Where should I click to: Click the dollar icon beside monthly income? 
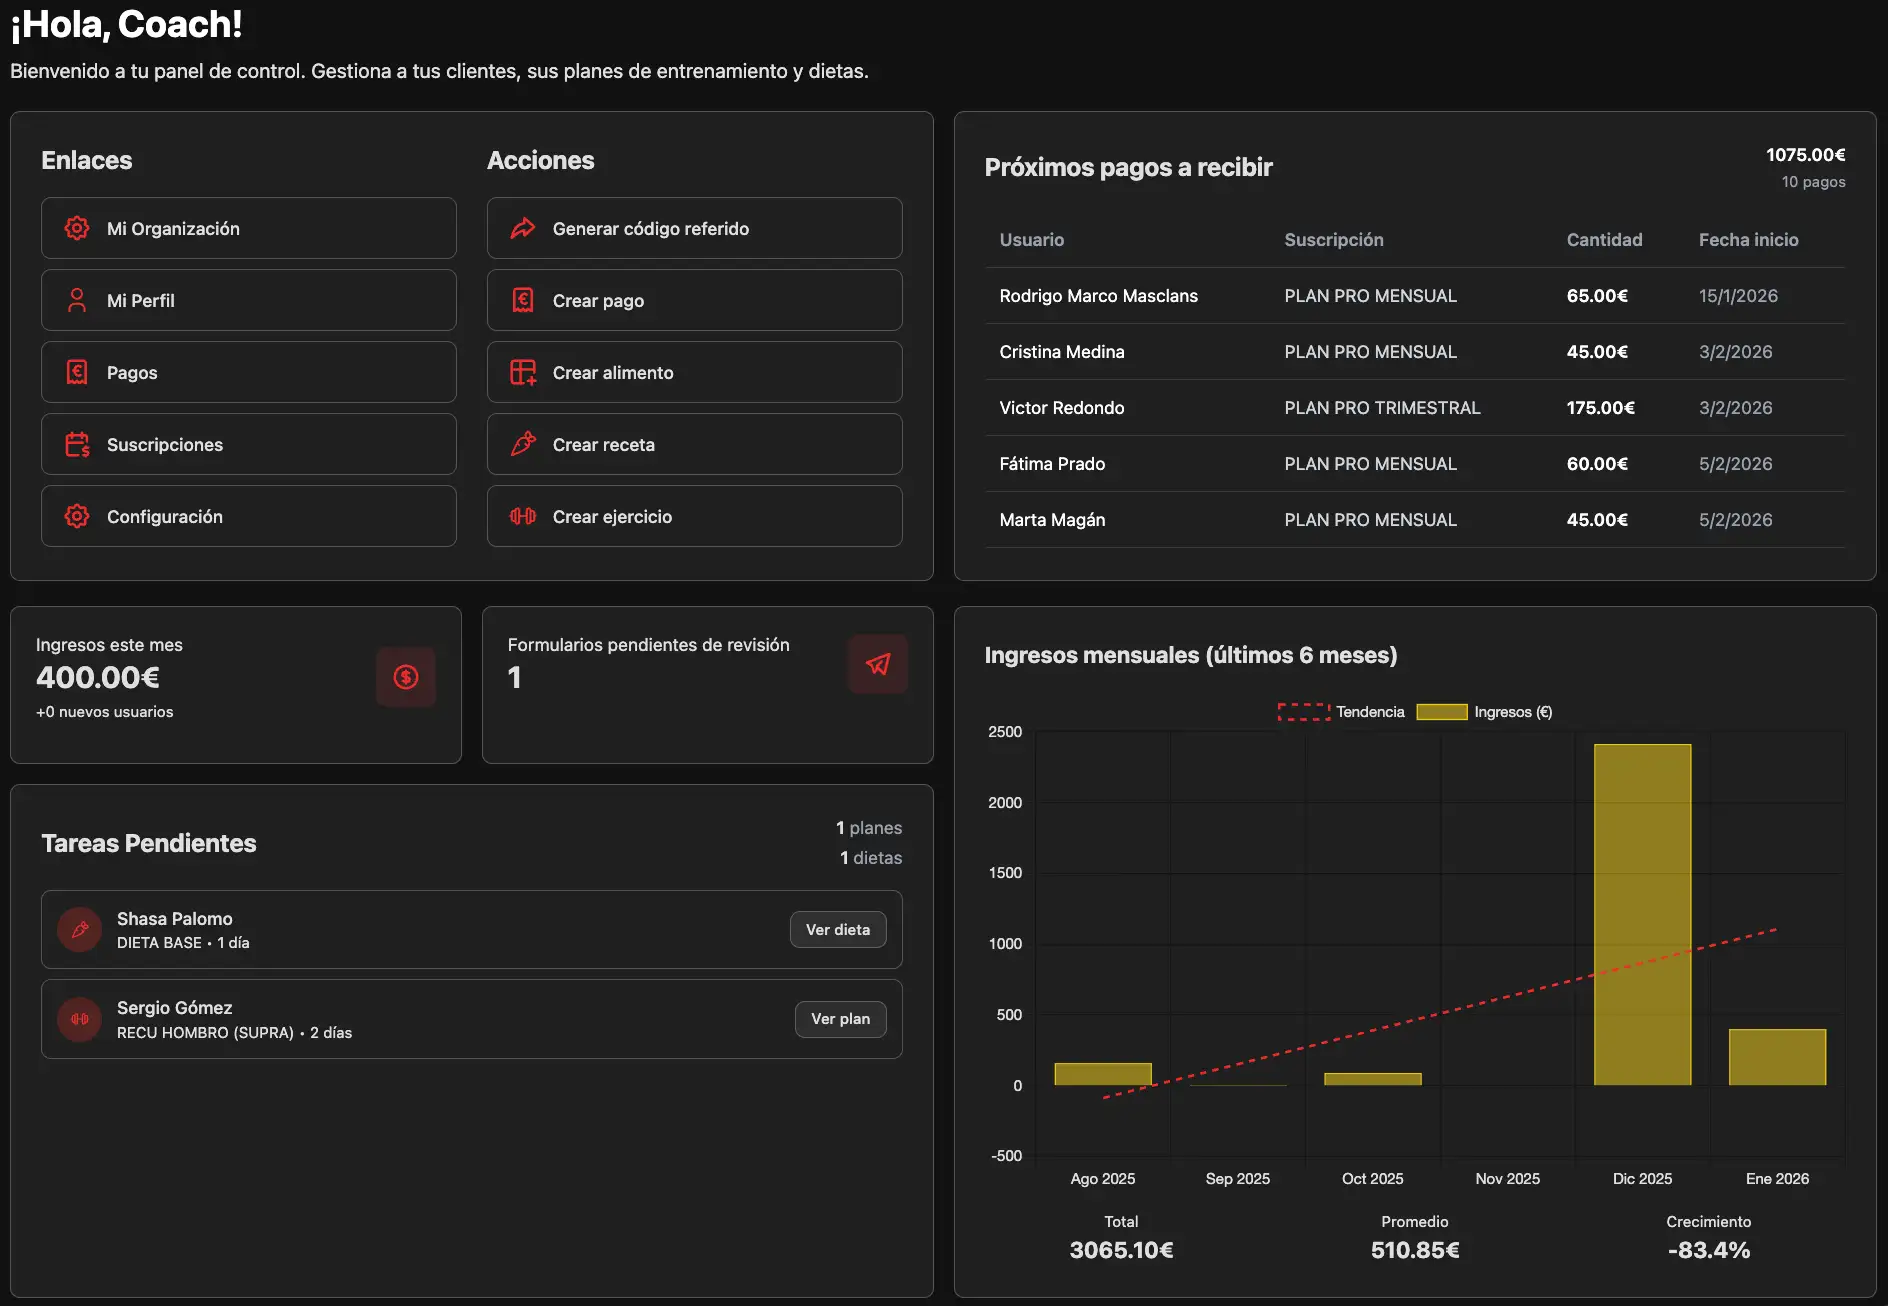[406, 677]
